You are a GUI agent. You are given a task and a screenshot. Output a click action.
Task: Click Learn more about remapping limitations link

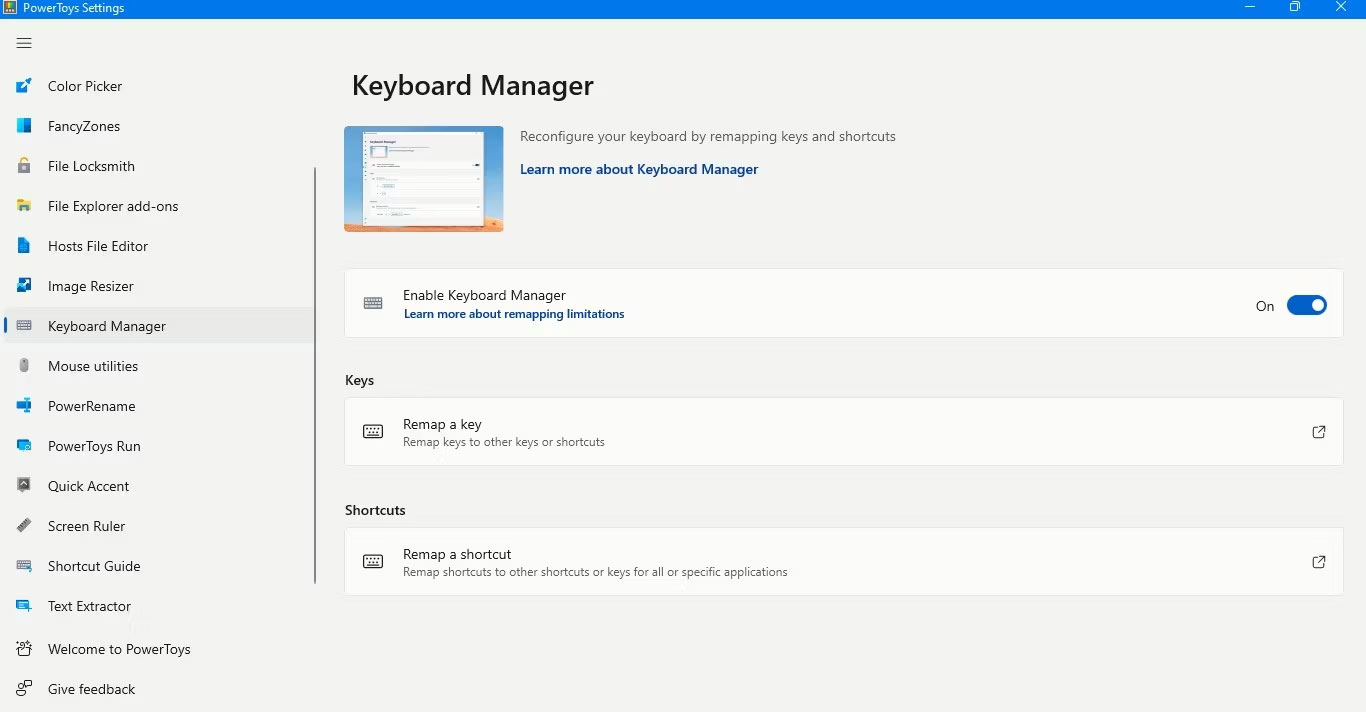[x=514, y=314]
